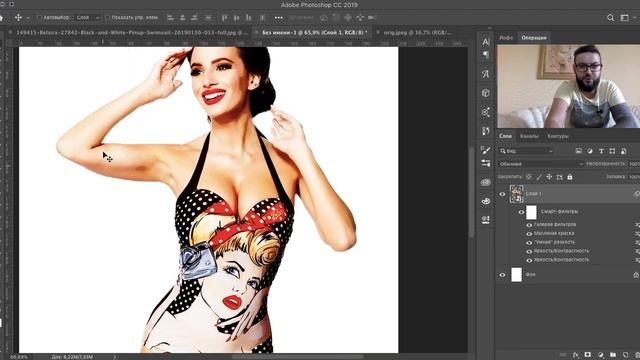Select the Слой 1 layer thumbnail
This screenshot has width=640, height=360.
[x=517, y=194]
